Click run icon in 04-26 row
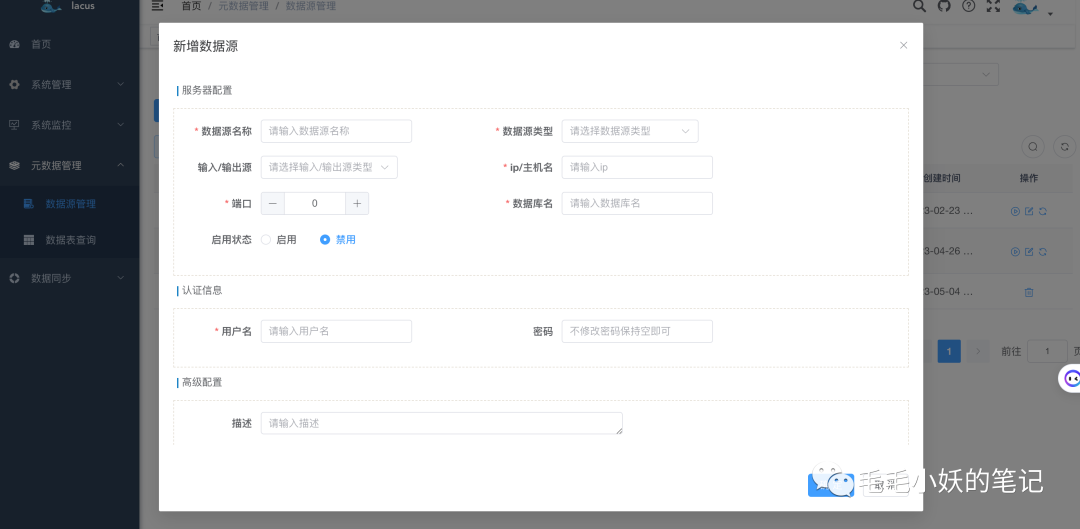This screenshot has height=529, width=1080. click(1015, 252)
